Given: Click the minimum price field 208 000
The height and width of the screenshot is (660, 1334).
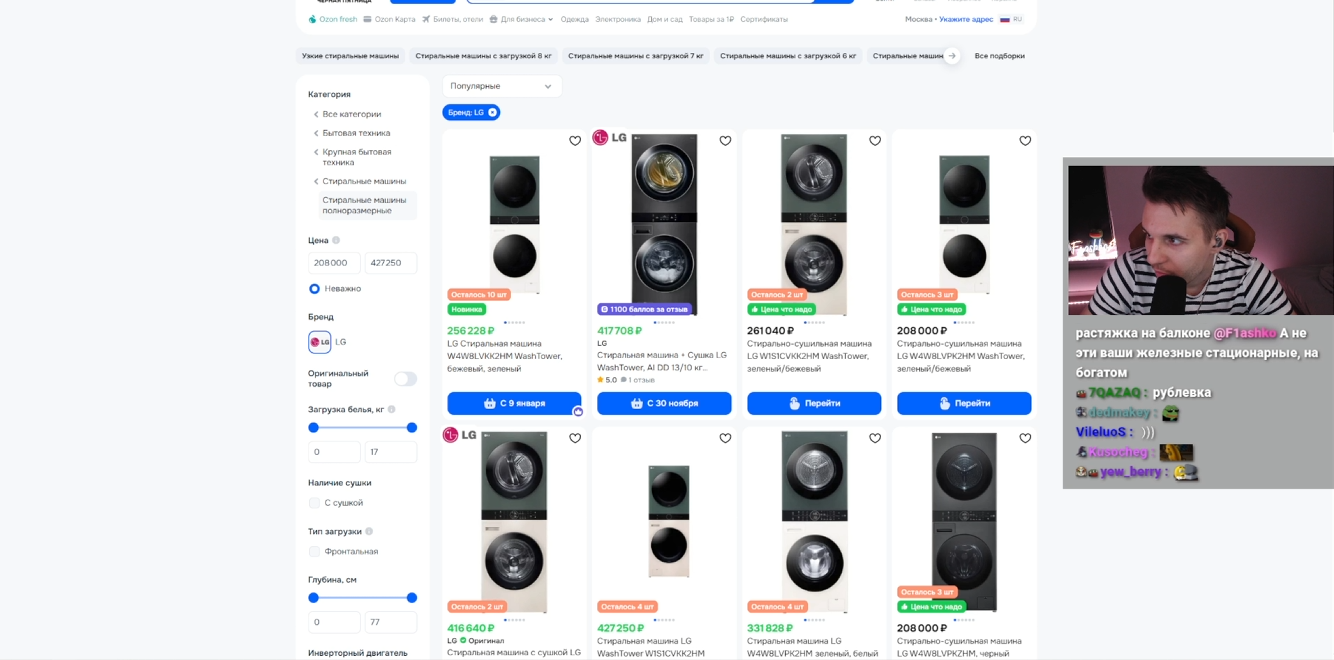Looking at the screenshot, I should (x=334, y=263).
